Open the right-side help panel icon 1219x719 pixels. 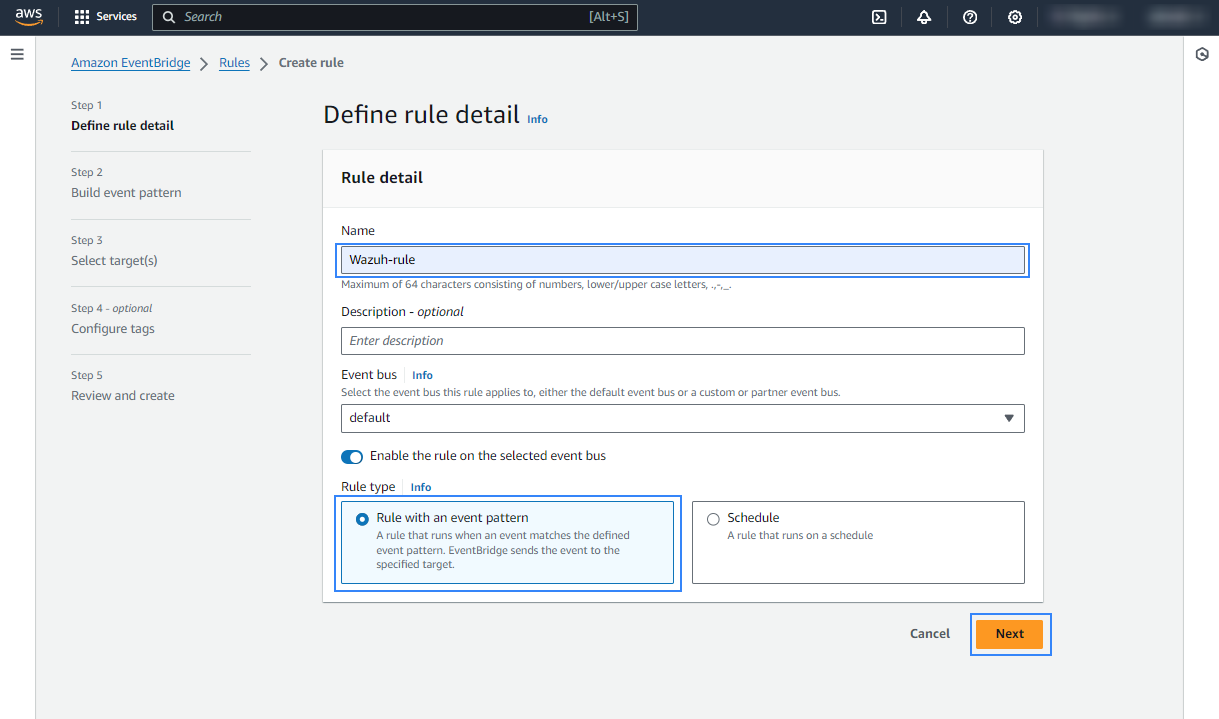(1202, 55)
